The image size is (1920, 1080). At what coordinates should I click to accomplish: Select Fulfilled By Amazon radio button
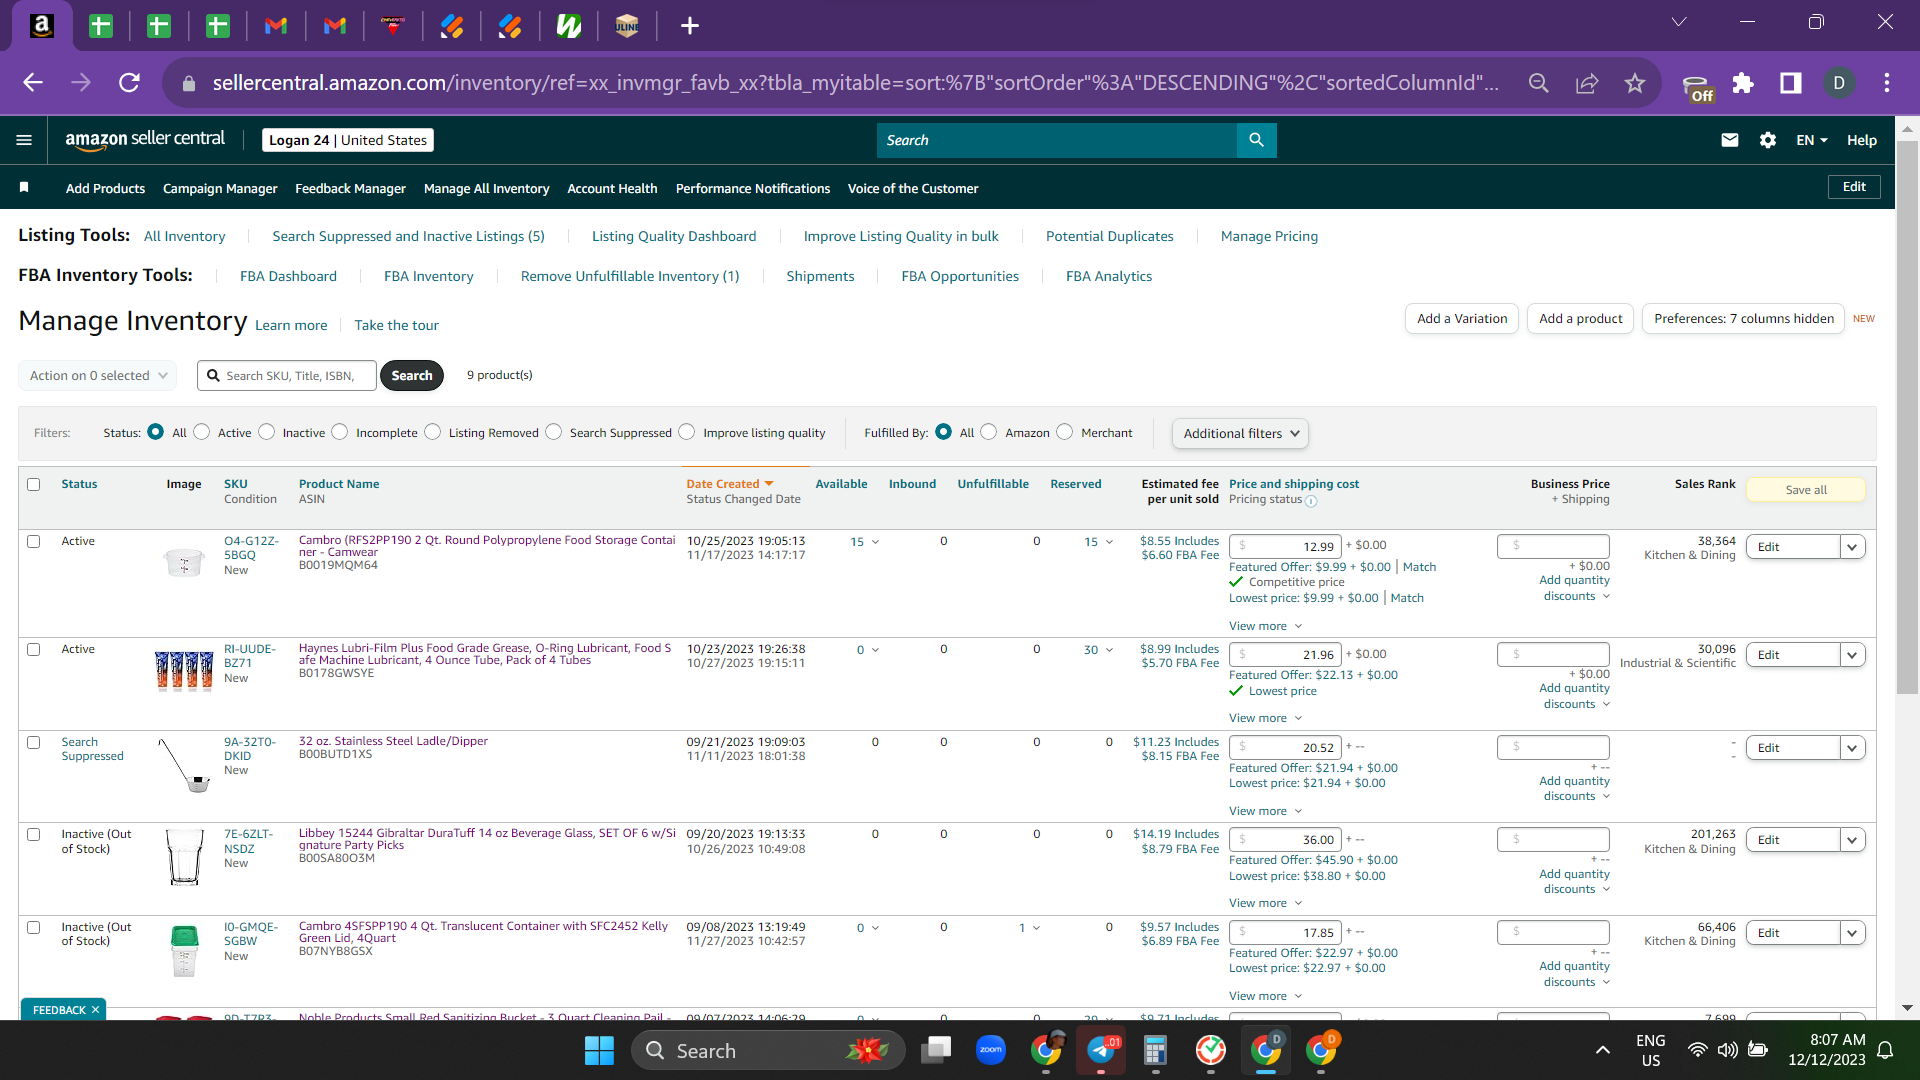[989, 432]
